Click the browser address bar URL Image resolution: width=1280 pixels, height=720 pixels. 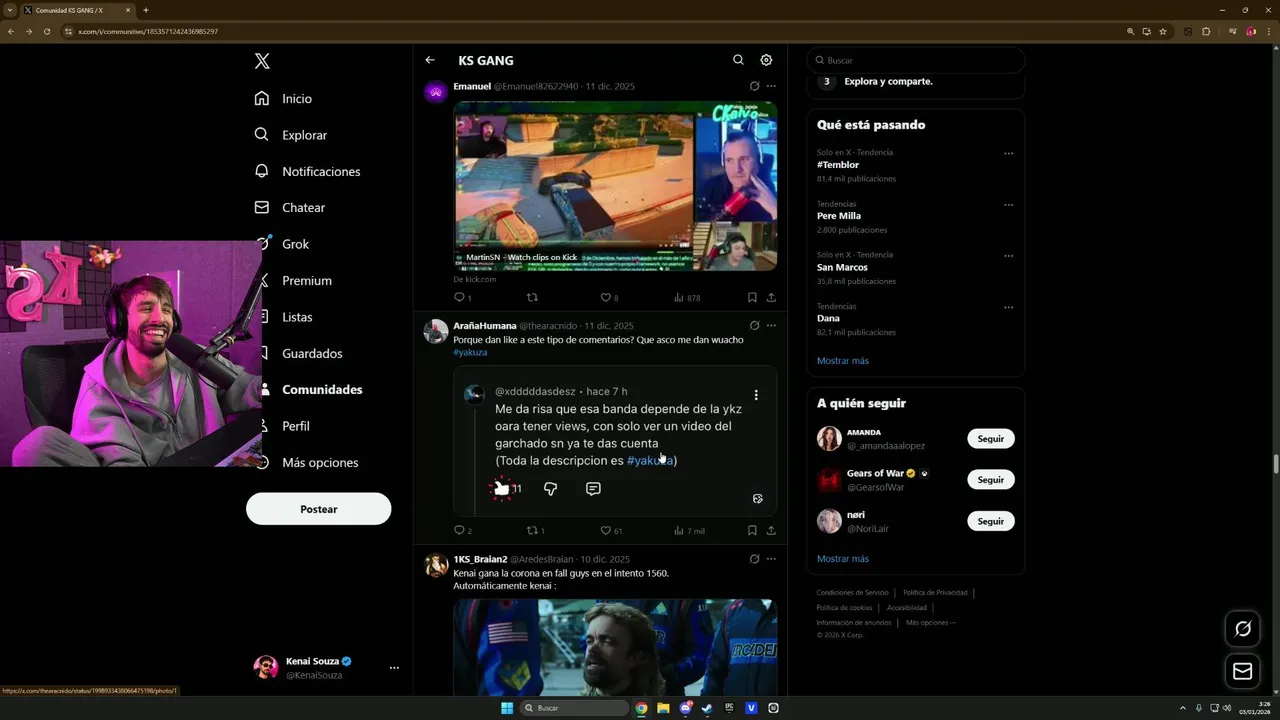click(x=148, y=32)
